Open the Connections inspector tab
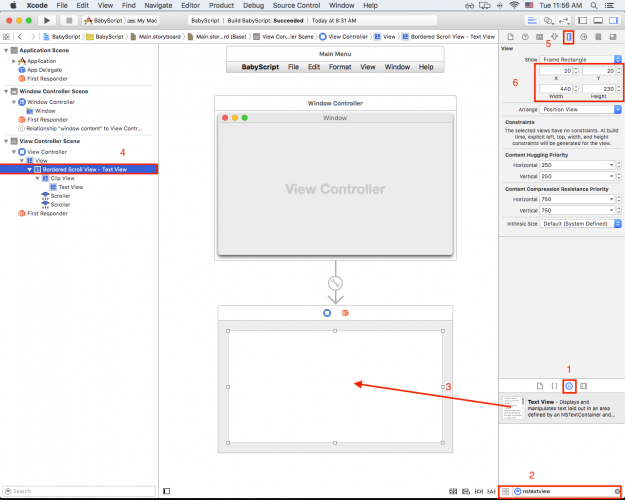This screenshot has height=500, width=625. tap(584, 37)
